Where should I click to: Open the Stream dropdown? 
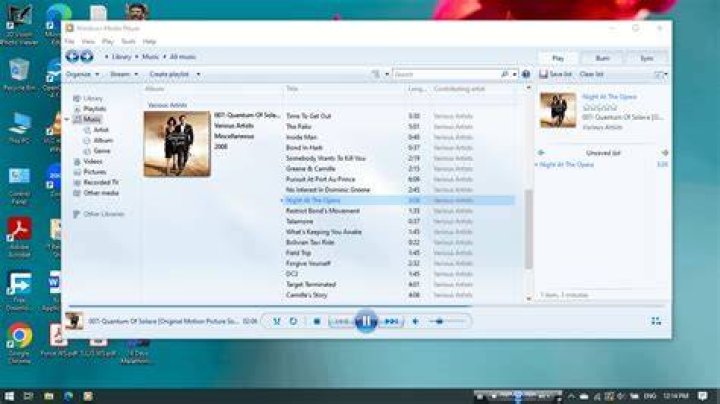124,74
